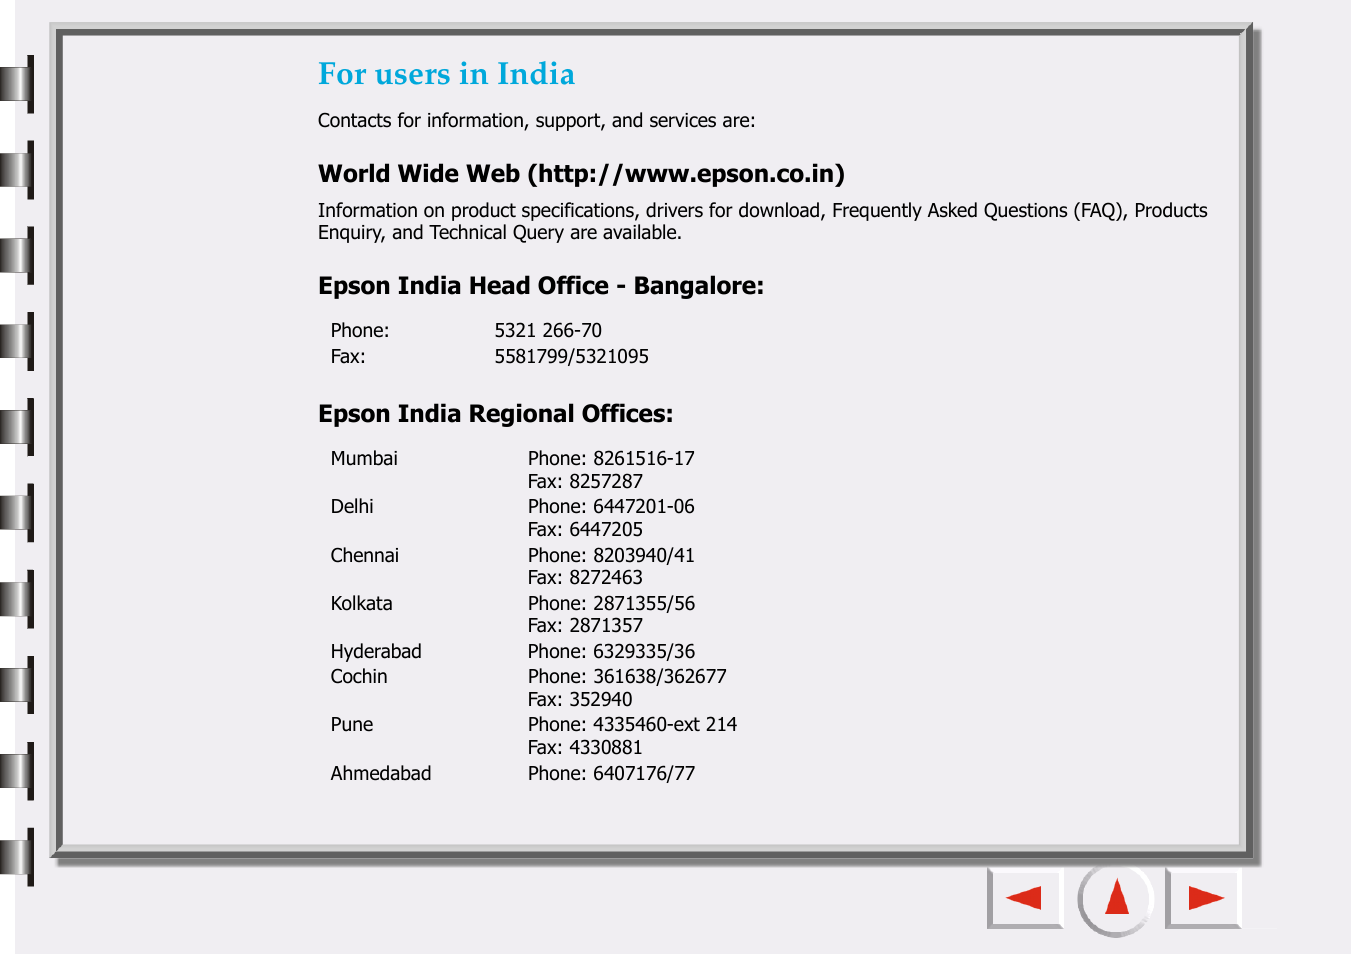Select head office phone '5321 266-70'

[x=548, y=330]
